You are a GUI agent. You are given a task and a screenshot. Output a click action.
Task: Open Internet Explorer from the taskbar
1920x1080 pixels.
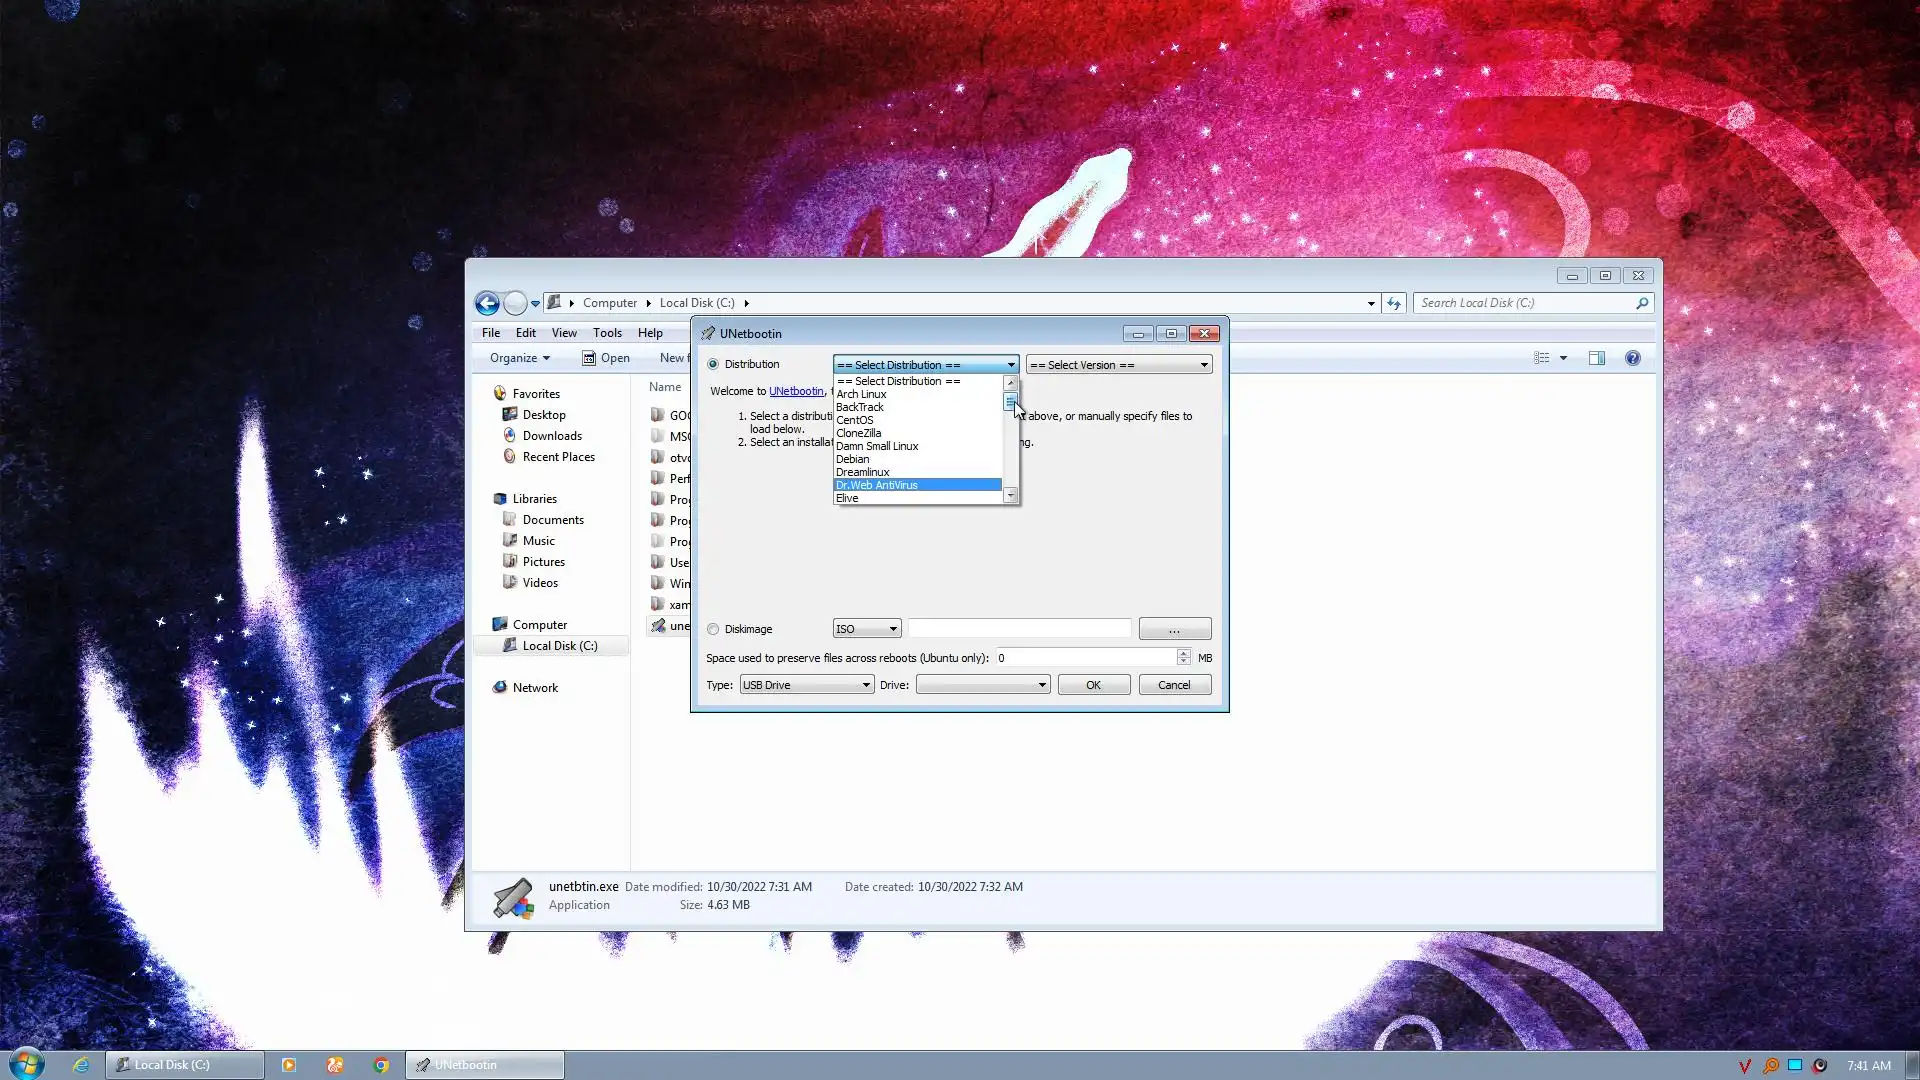[x=81, y=1065]
